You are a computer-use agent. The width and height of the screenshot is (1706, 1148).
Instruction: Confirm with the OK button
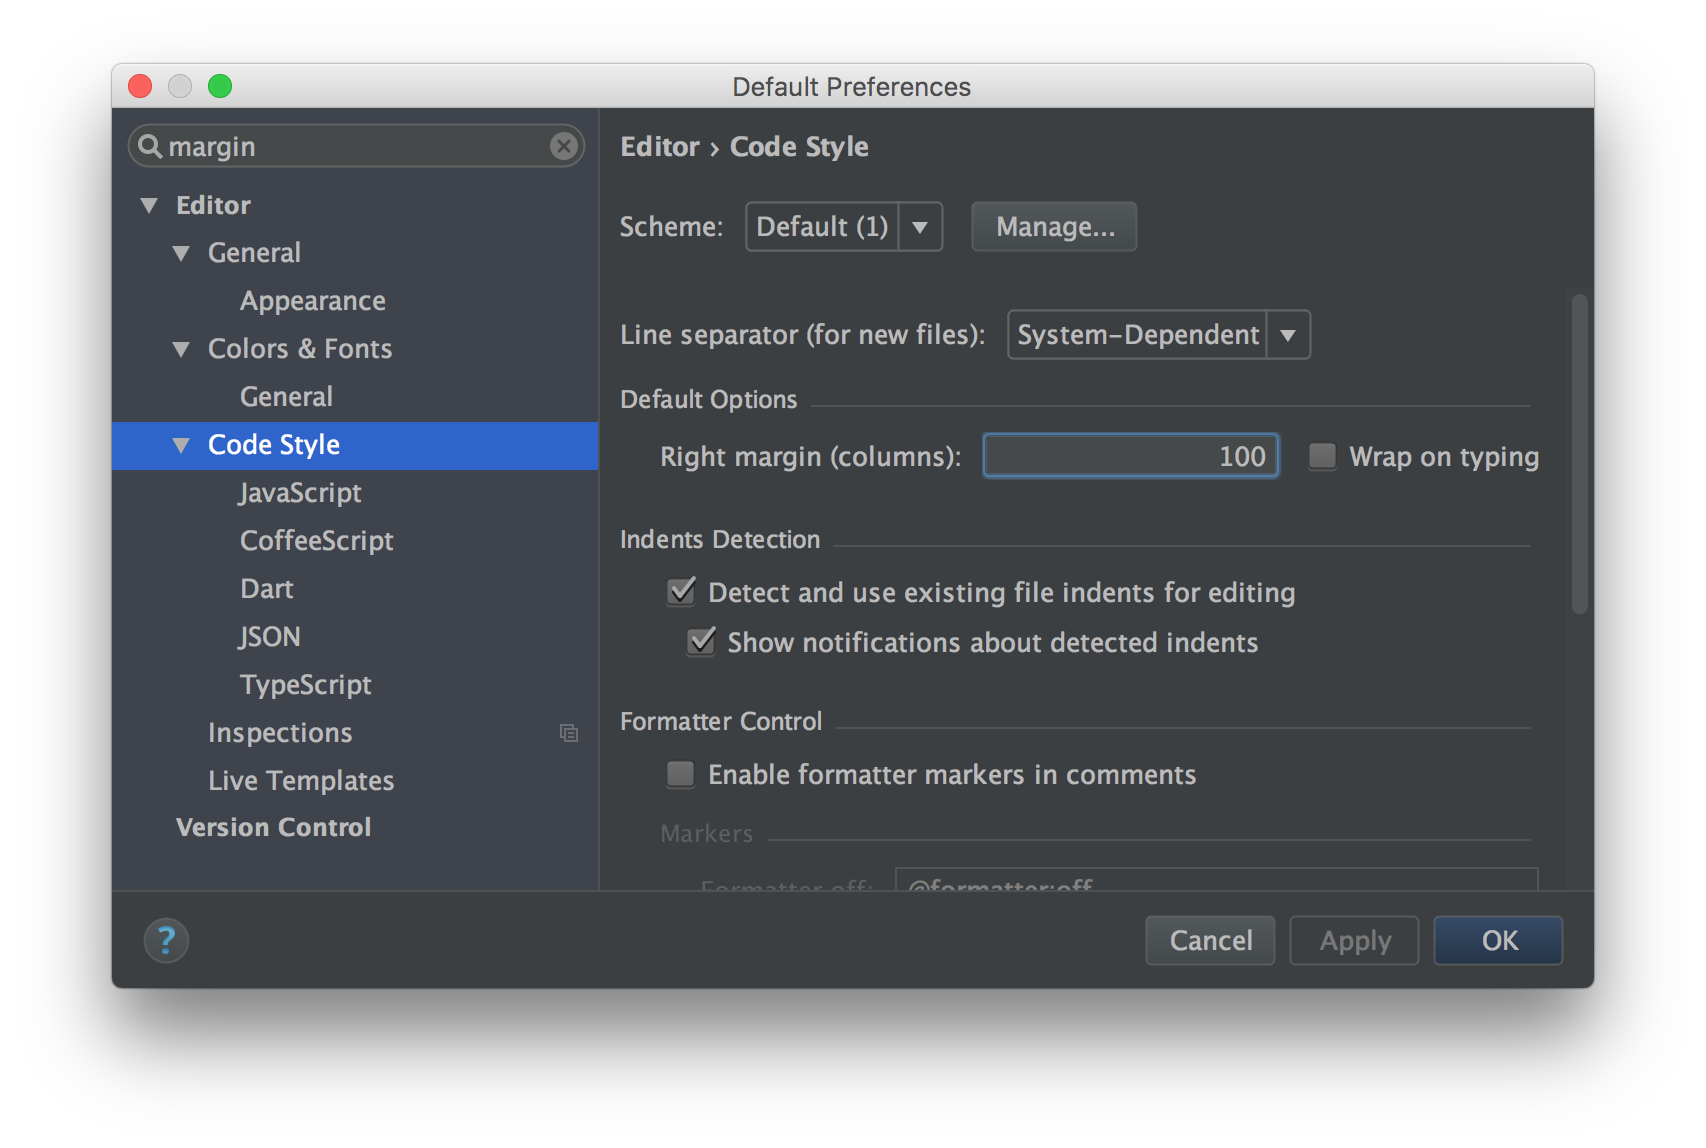pos(1498,940)
